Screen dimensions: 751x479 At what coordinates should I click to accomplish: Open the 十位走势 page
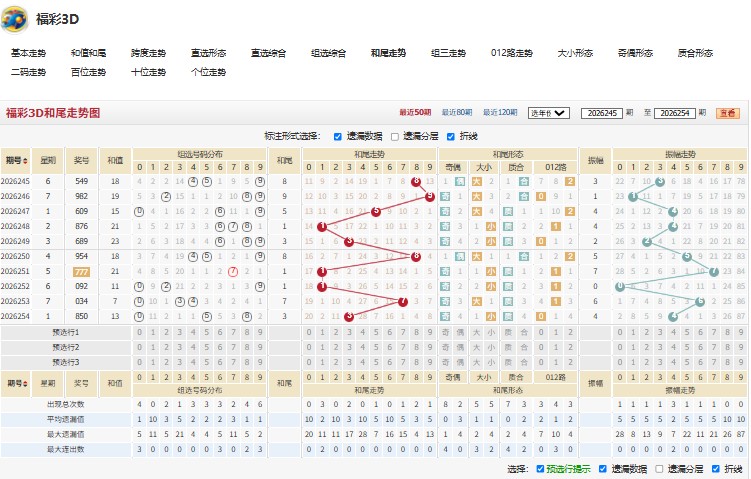click(148, 72)
